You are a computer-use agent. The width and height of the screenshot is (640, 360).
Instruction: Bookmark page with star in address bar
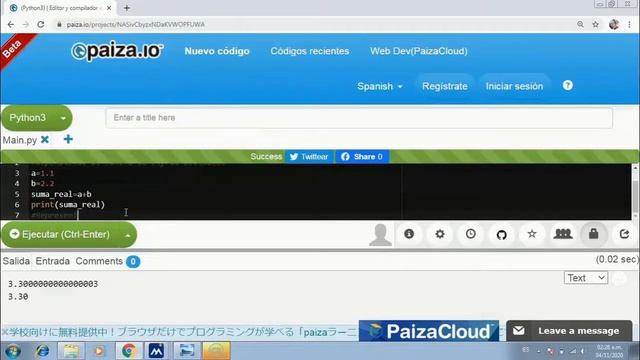[596, 24]
